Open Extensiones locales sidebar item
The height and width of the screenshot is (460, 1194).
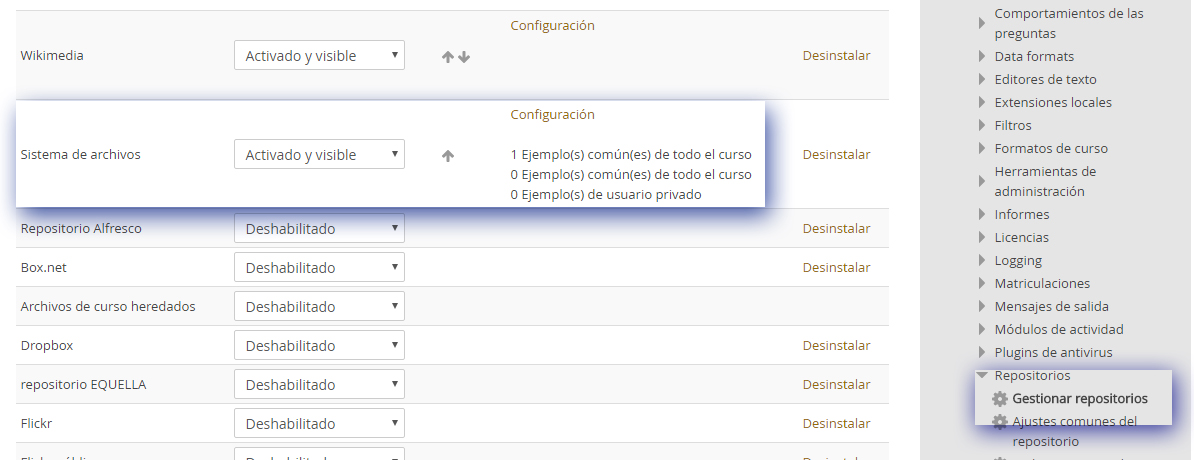tap(1053, 102)
